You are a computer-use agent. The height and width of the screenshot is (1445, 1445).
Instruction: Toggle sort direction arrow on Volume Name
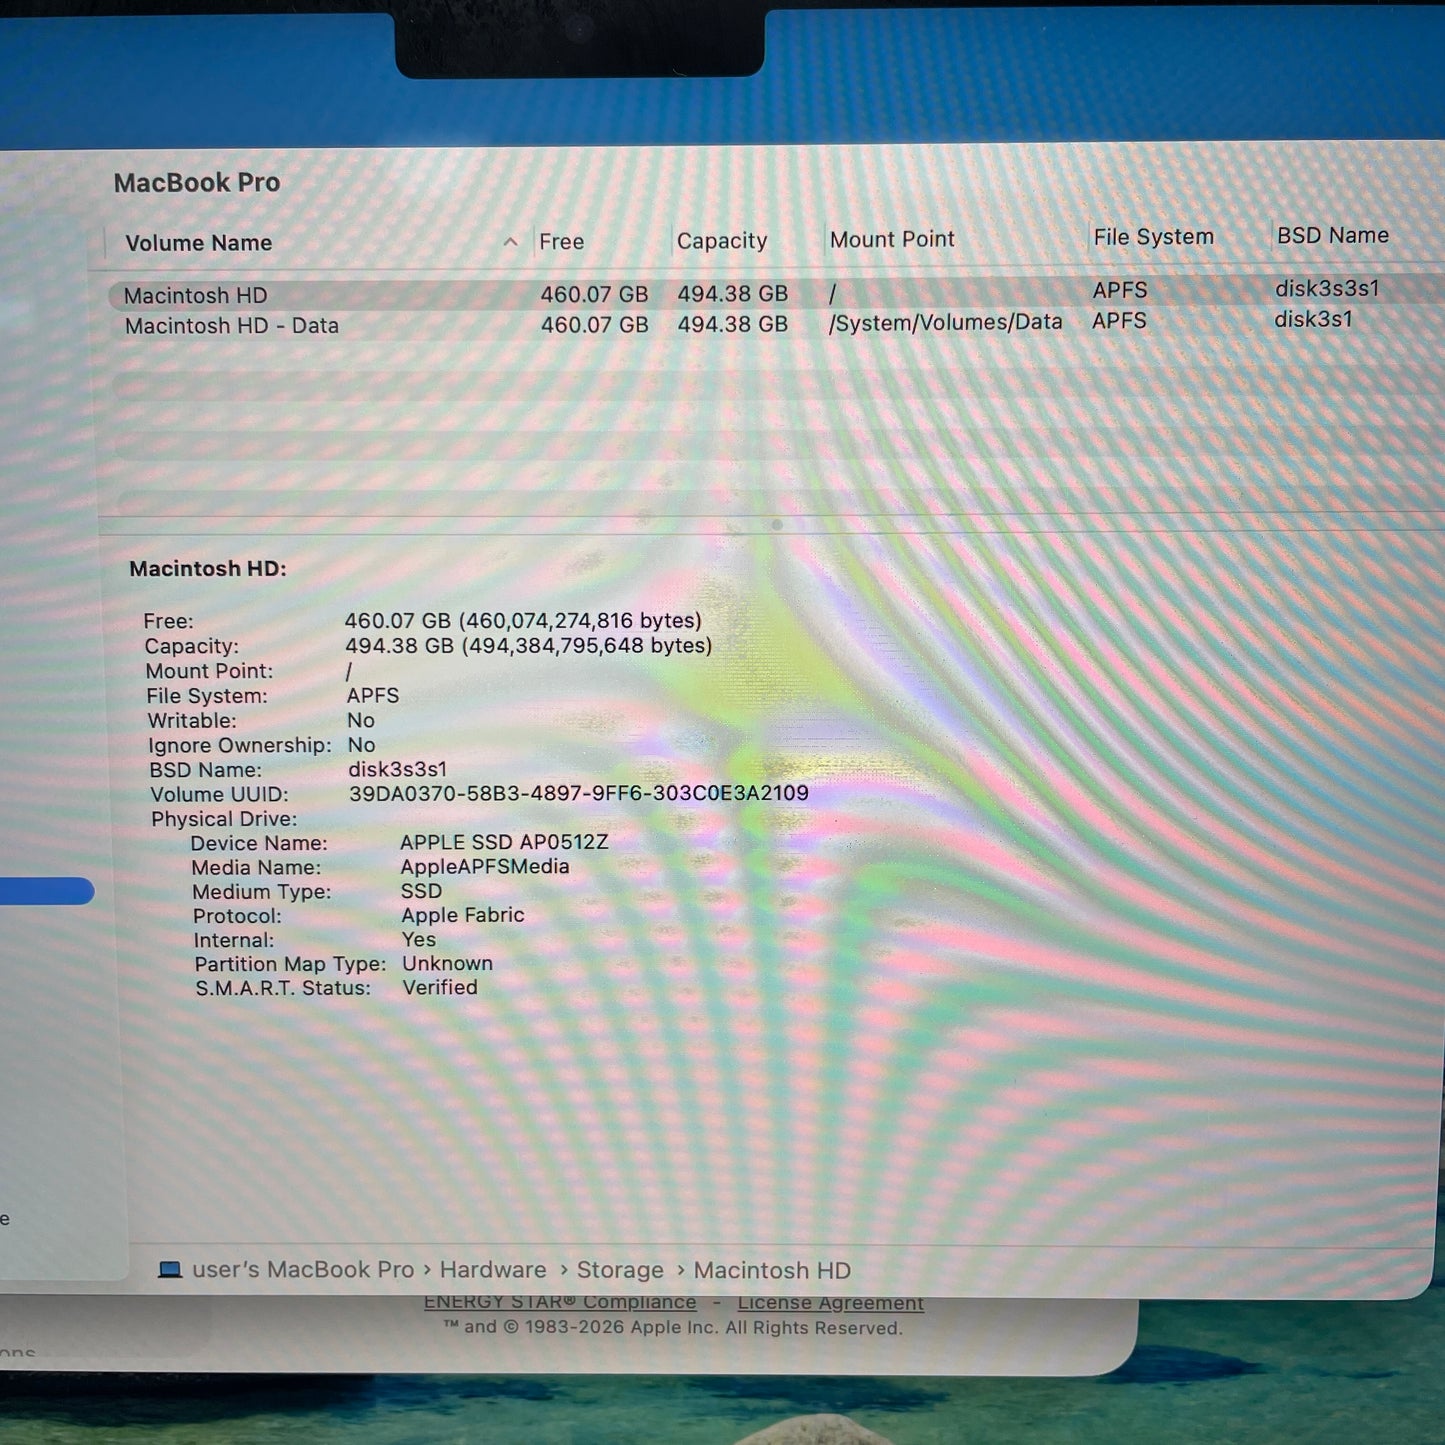pyautogui.click(x=510, y=242)
